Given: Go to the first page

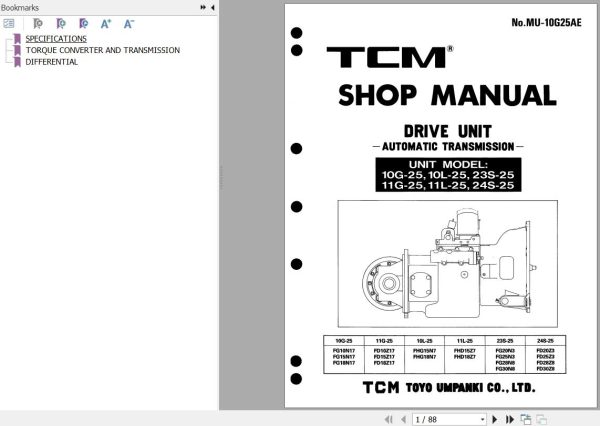Looking at the screenshot, I should [x=389, y=419].
